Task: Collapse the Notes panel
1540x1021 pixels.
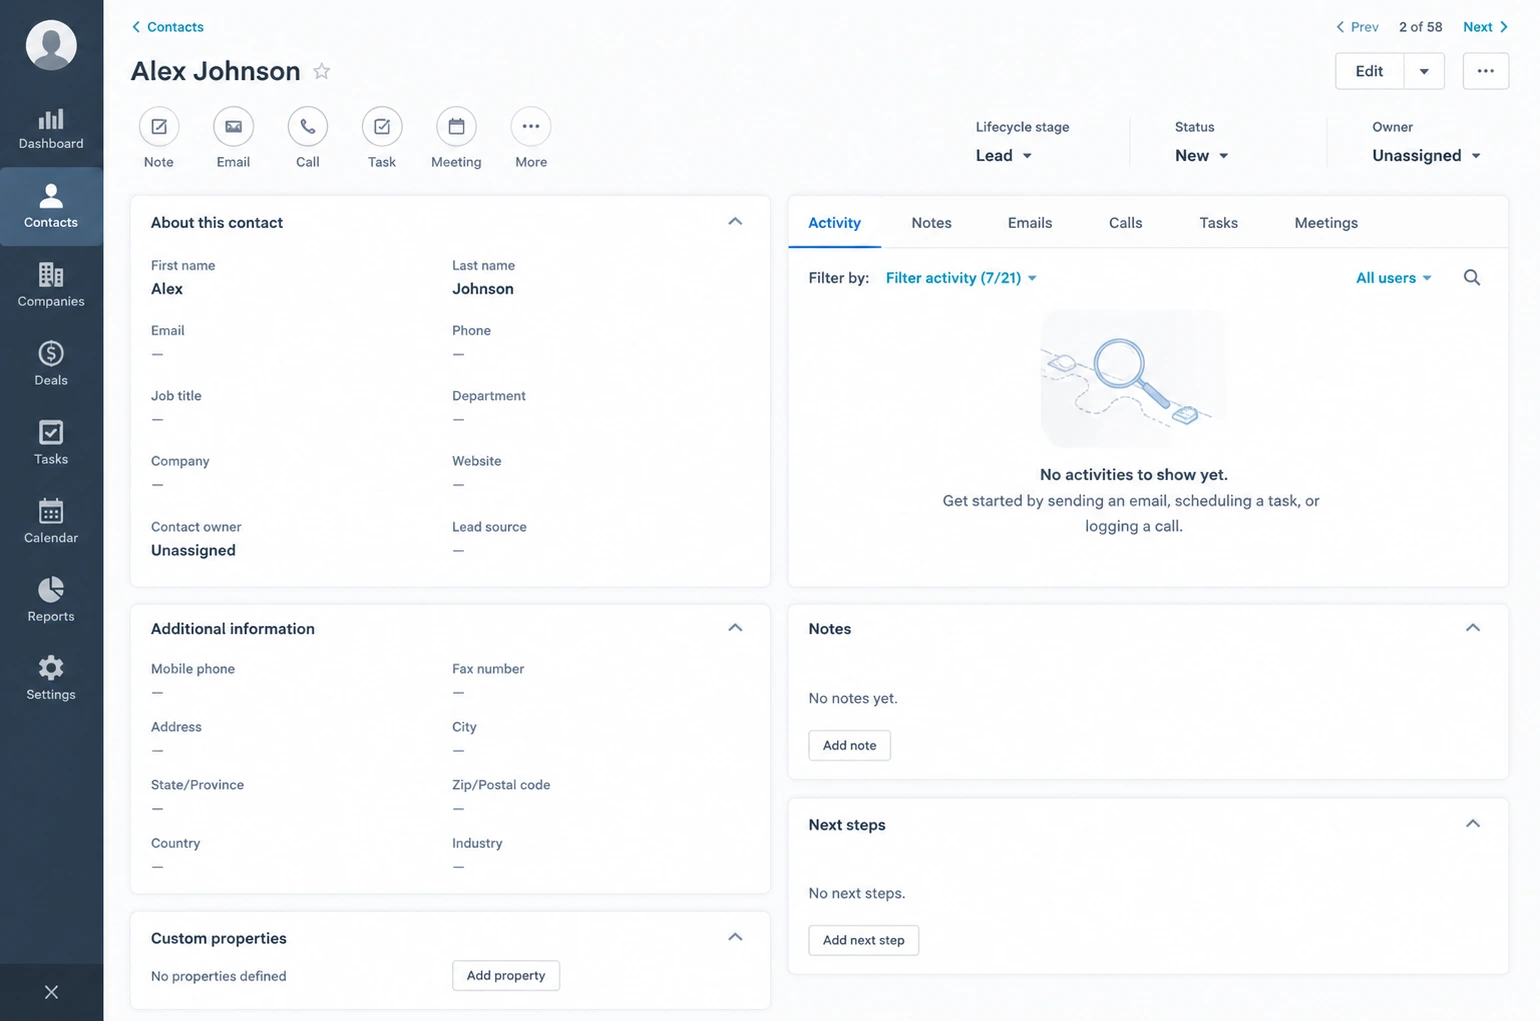Action: (1472, 628)
